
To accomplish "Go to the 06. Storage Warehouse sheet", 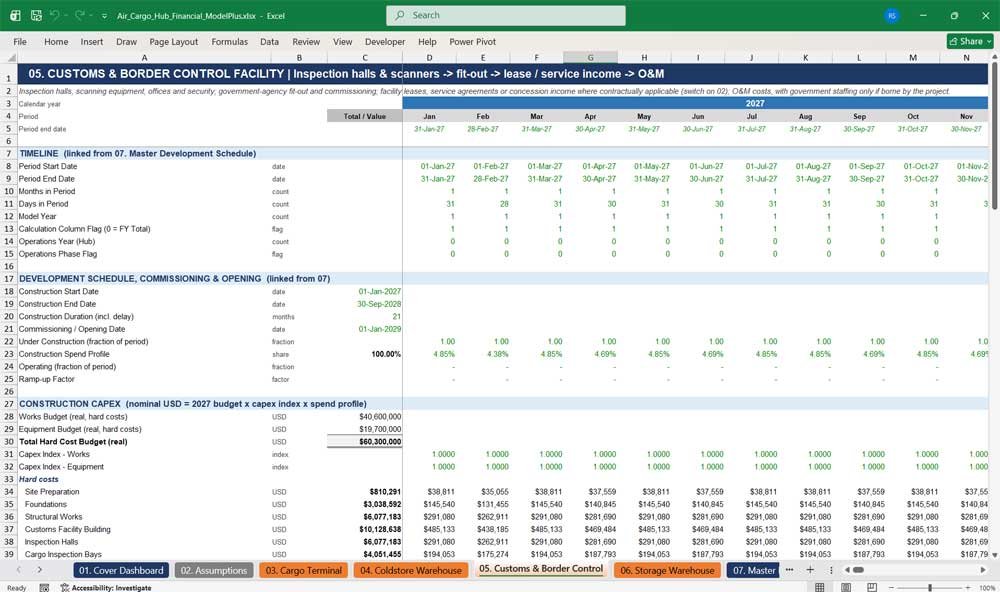I will (x=667, y=570).
